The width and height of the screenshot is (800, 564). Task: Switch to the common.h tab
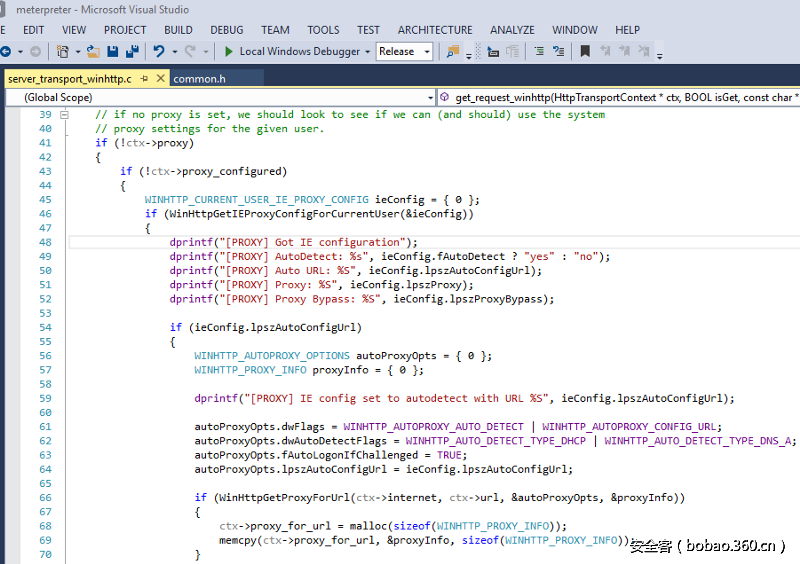tap(199, 78)
